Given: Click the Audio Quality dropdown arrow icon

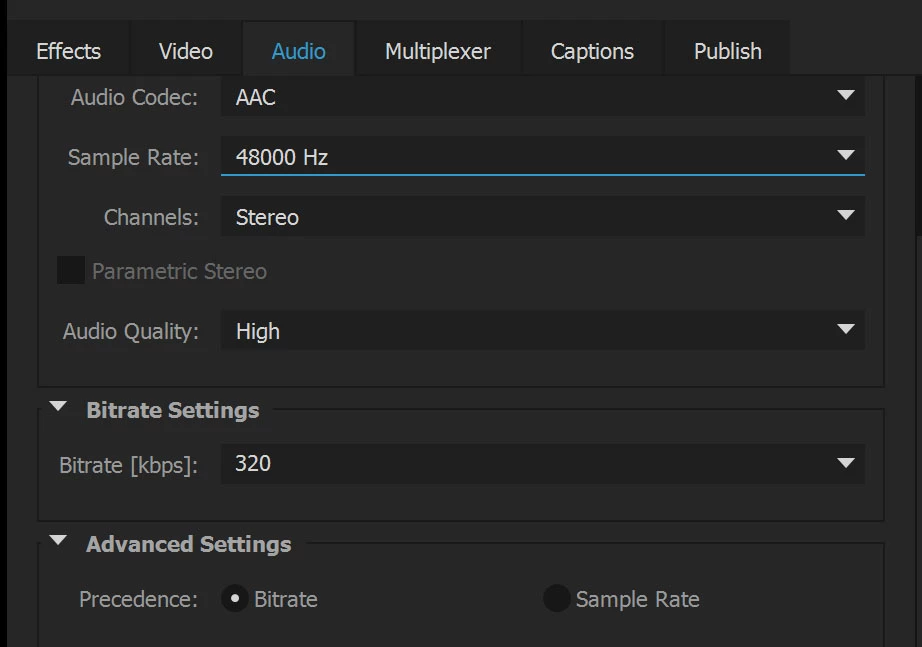Looking at the screenshot, I should 846,330.
